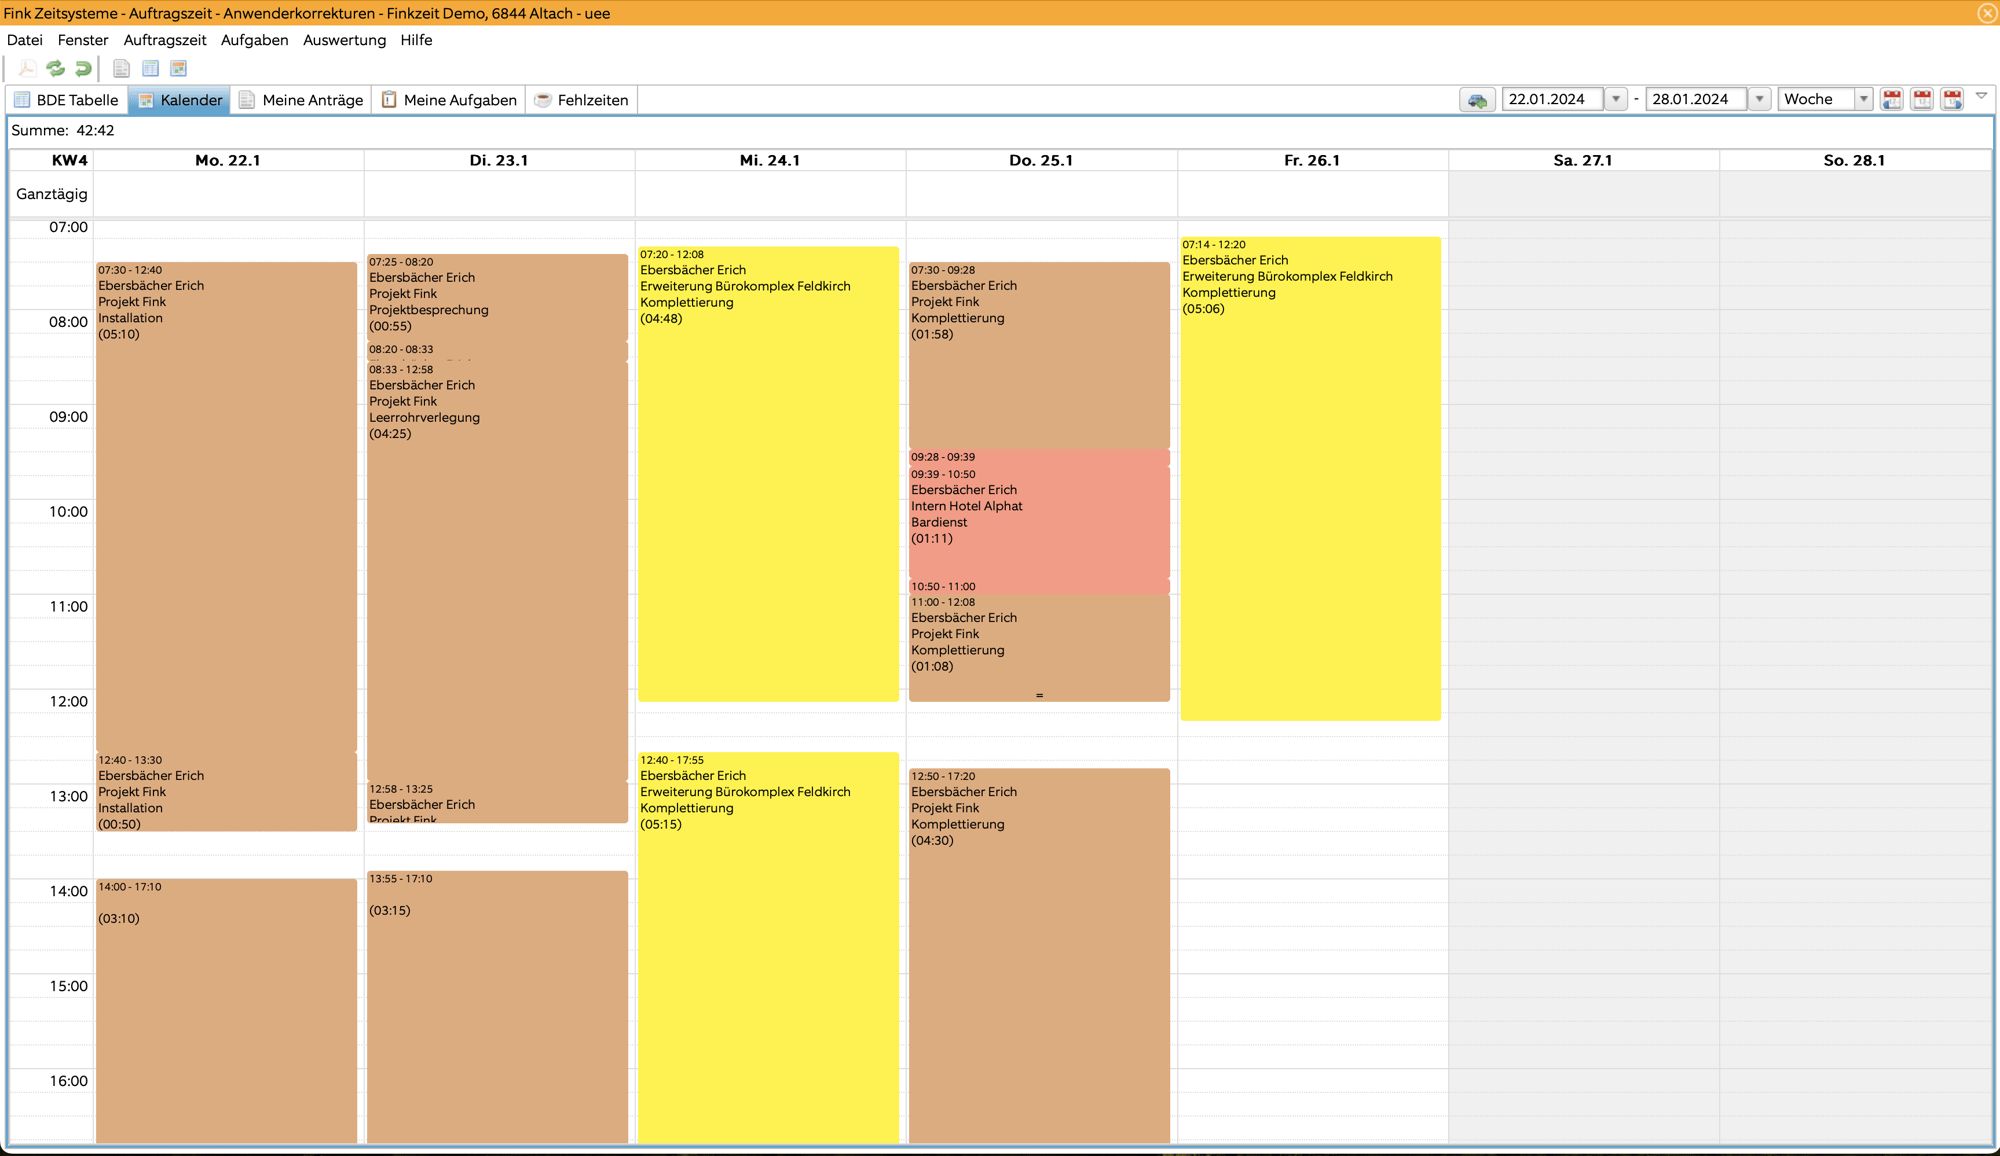Viewport: 2000px width, 1156px height.
Task: Close the window with orange X
Action: [x=1987, y=13]
